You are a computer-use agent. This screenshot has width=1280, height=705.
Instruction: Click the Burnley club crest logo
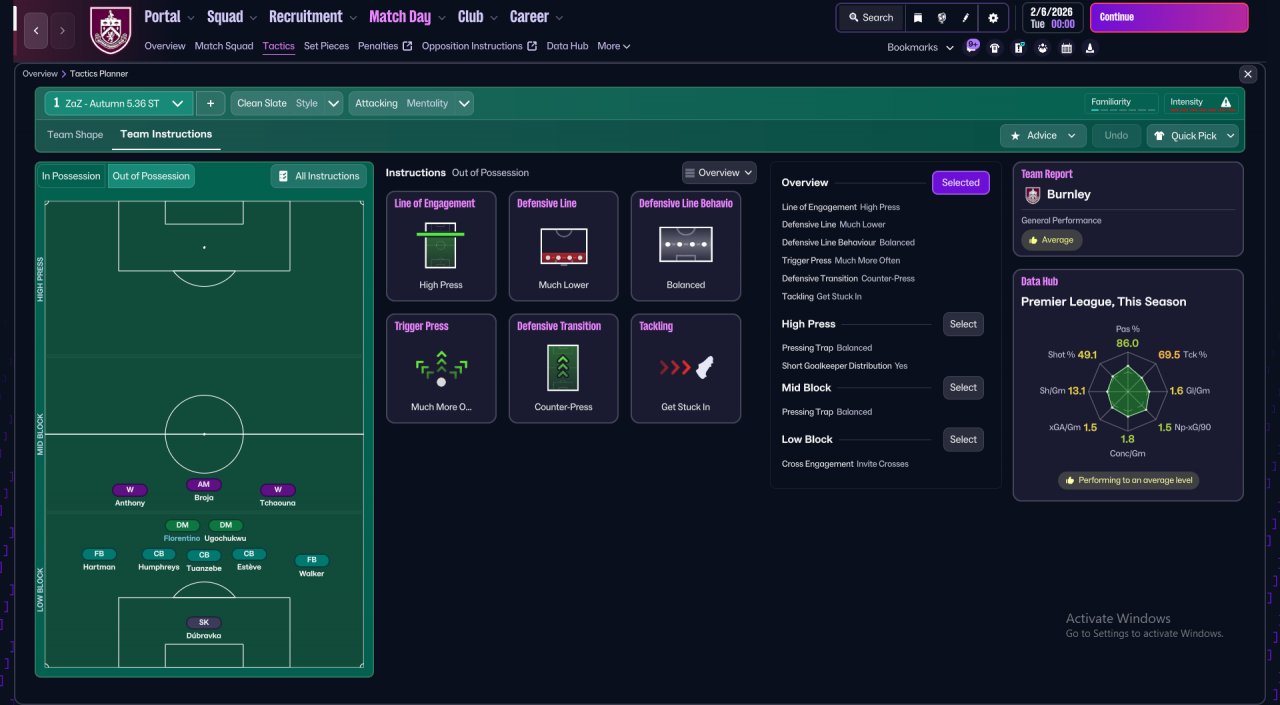pyautogui.click(x=110, y=31)
